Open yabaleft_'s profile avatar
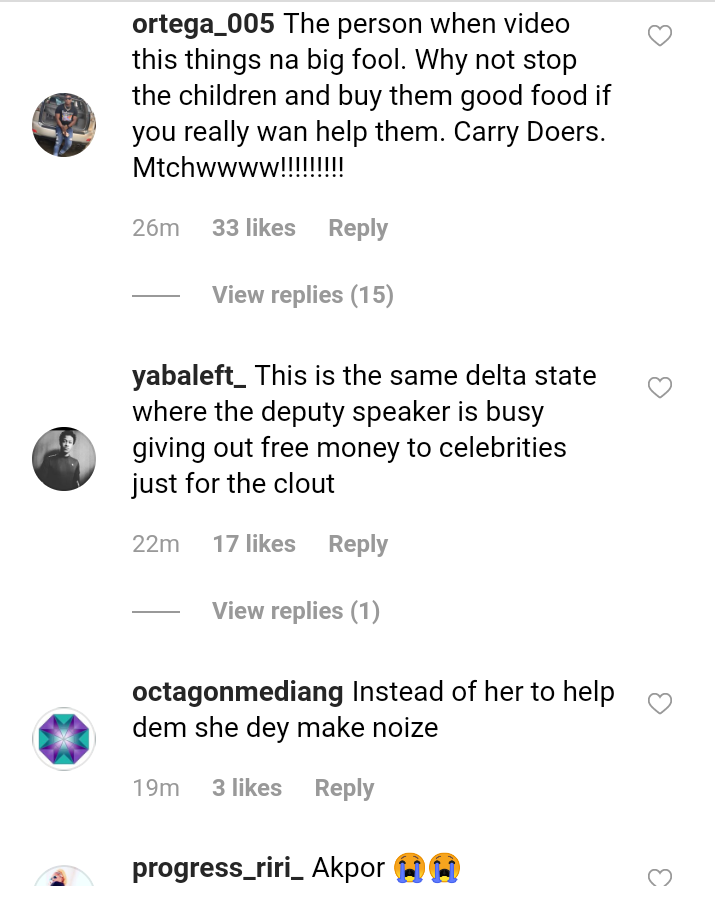The image size is (715, 913). (64, 459)
